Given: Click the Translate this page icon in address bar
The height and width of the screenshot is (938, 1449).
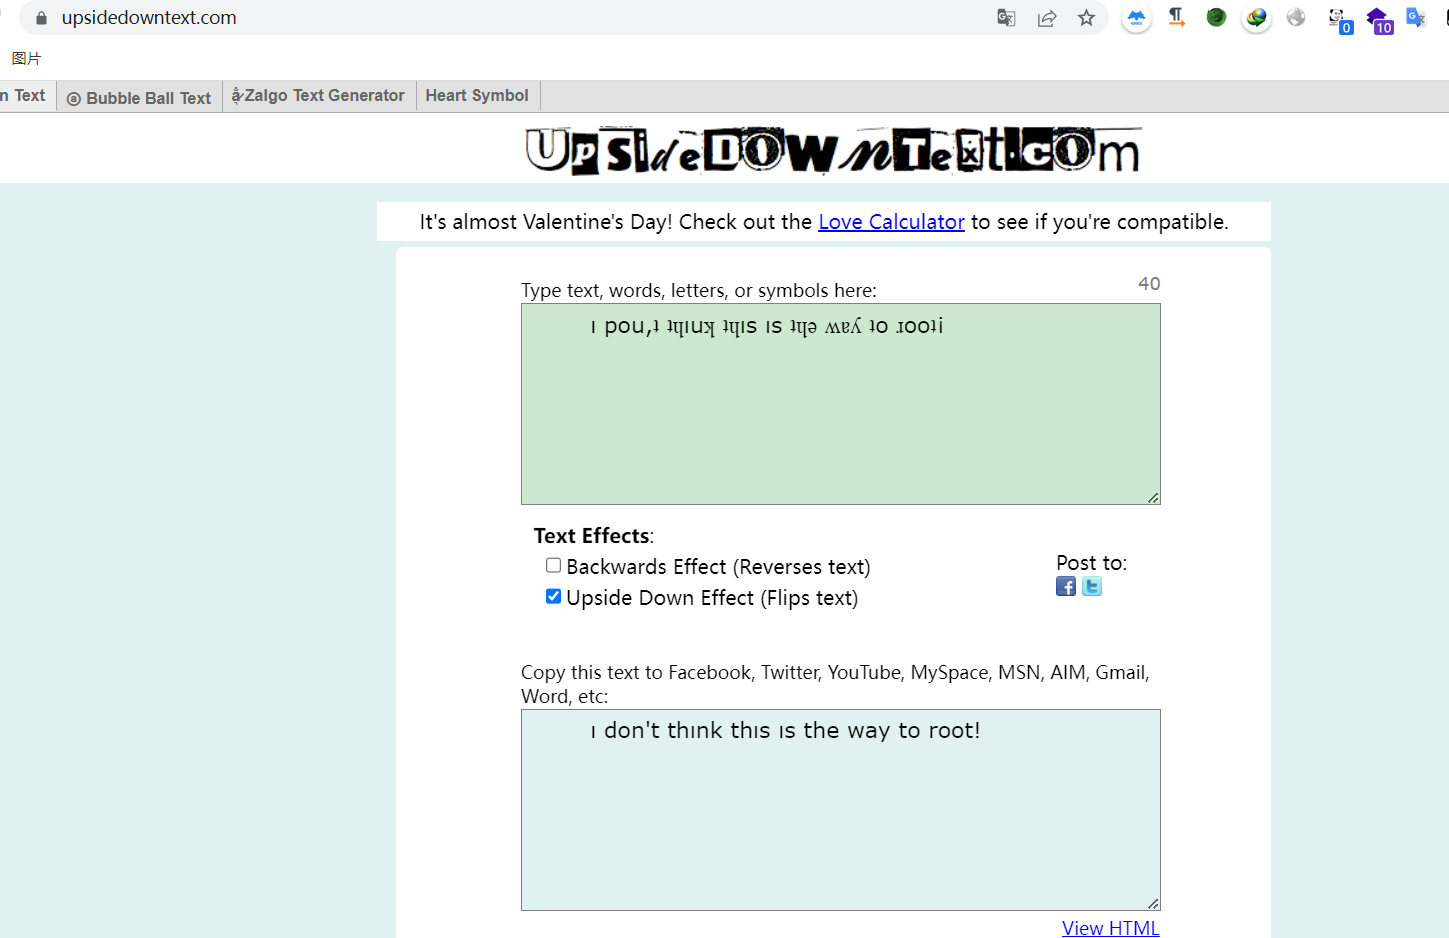Looking at the screenshot, I should [x=1006, y=18].
